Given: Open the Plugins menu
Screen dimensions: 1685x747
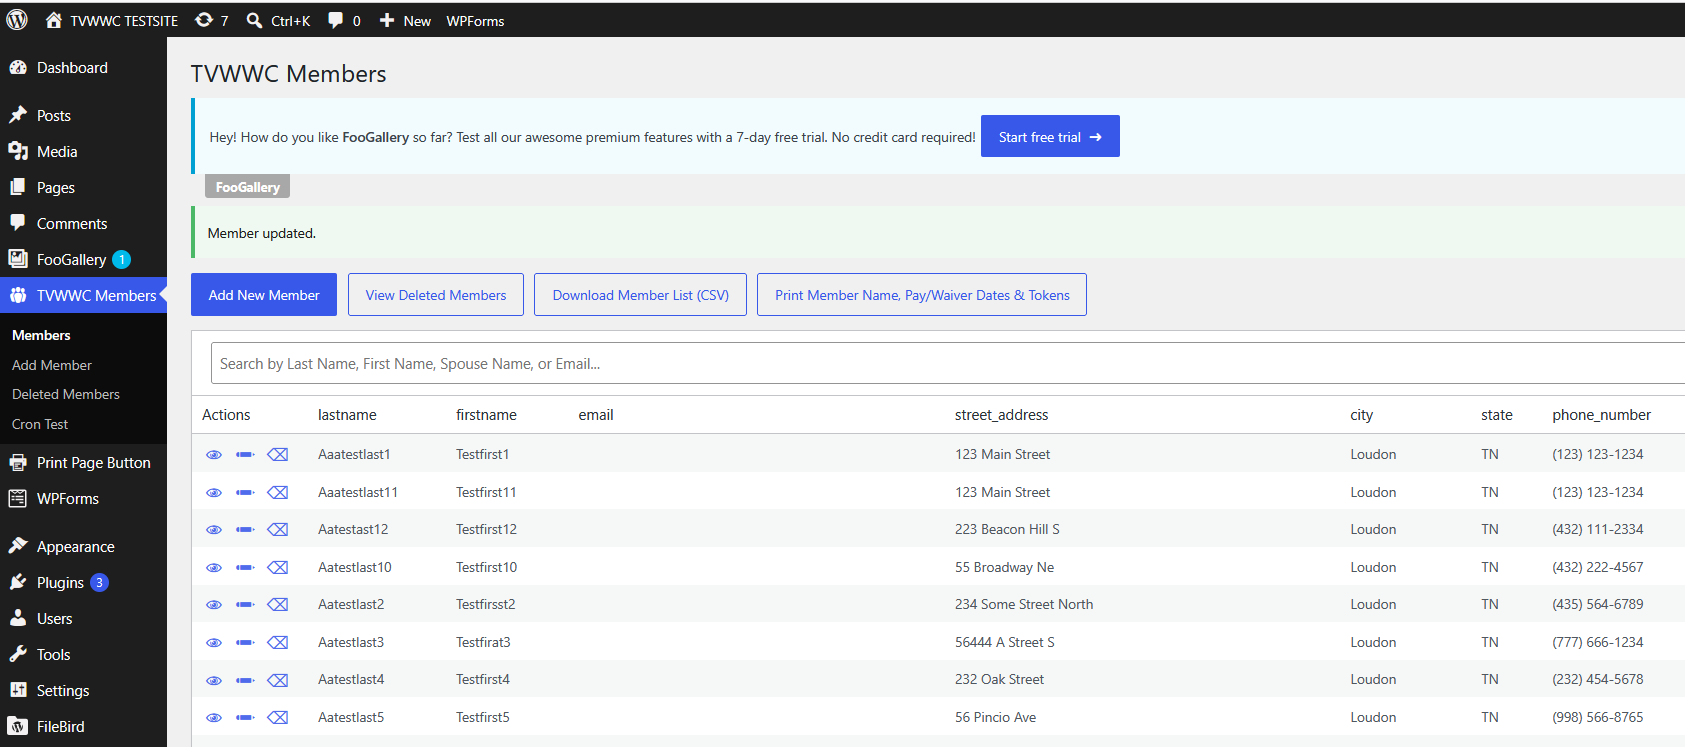Looking at the screenshot, I should [83, 583].
